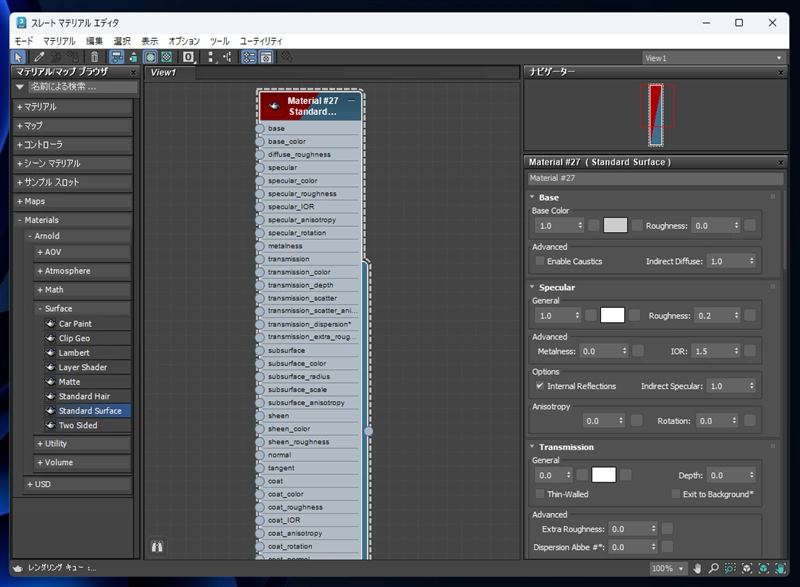Open Transmission color swatch picker
This screenshot has height=587, width=800.
pos(604,475)
